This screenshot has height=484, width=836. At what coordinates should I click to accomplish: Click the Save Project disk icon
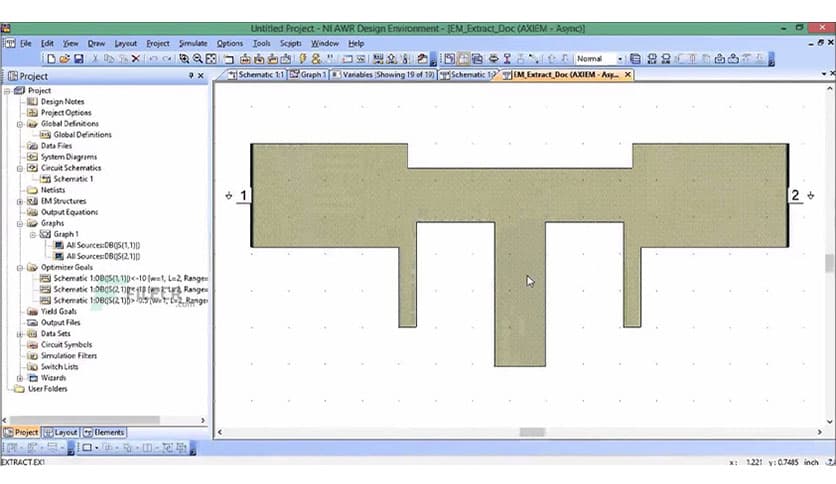(x=78, y=59)
